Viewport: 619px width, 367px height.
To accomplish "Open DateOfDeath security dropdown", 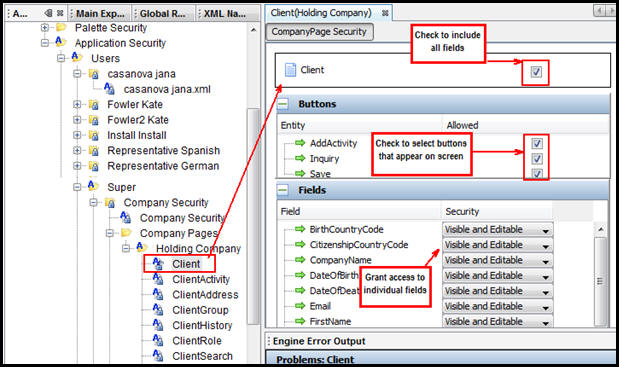I will (x=497, y=291).
